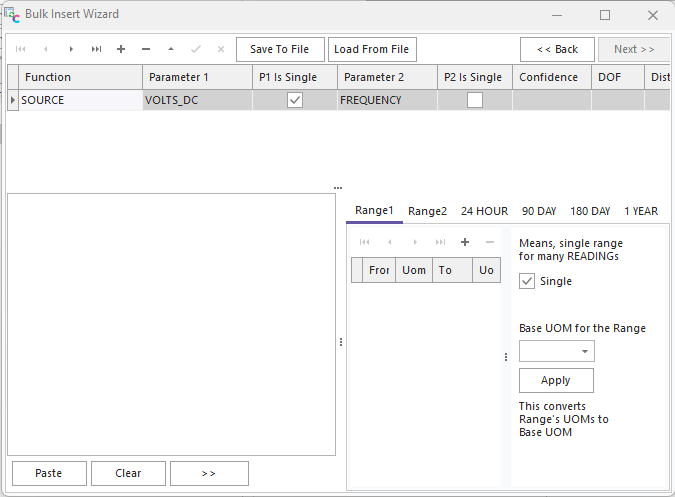Jump to last record in top navigator

click(96, 49)
